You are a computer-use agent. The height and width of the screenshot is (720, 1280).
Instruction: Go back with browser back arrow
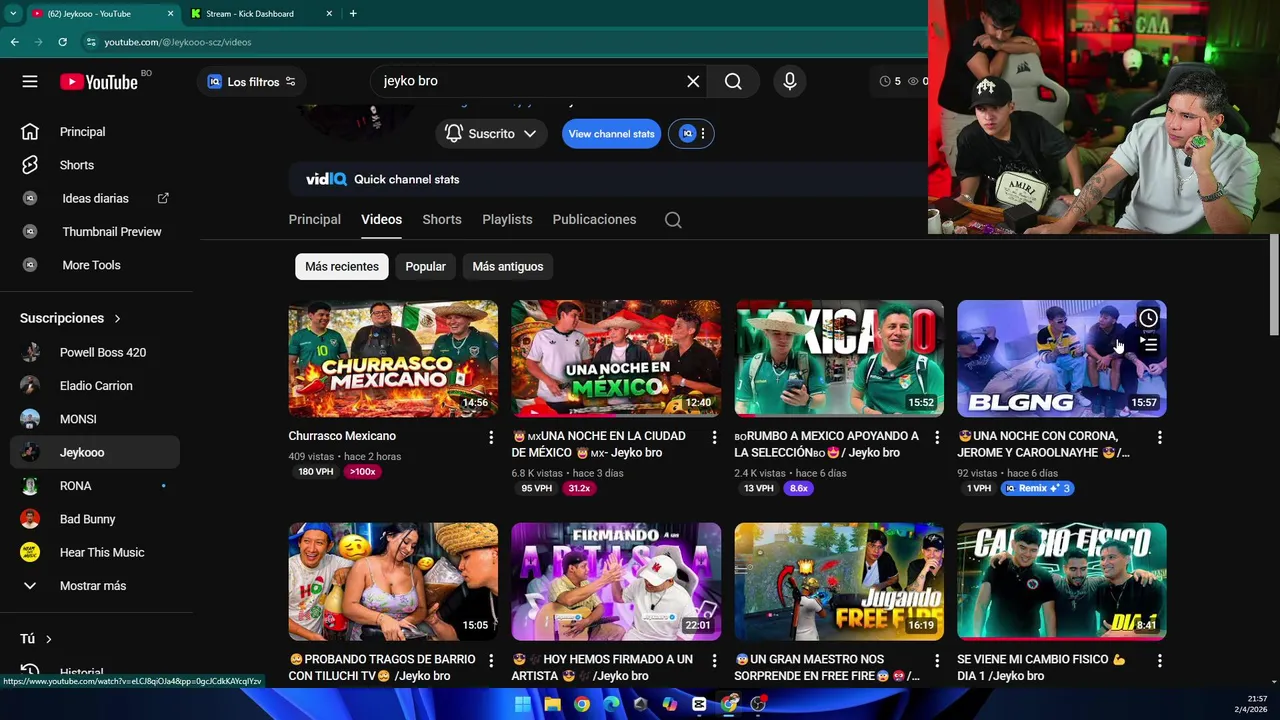tap(14, 42)
